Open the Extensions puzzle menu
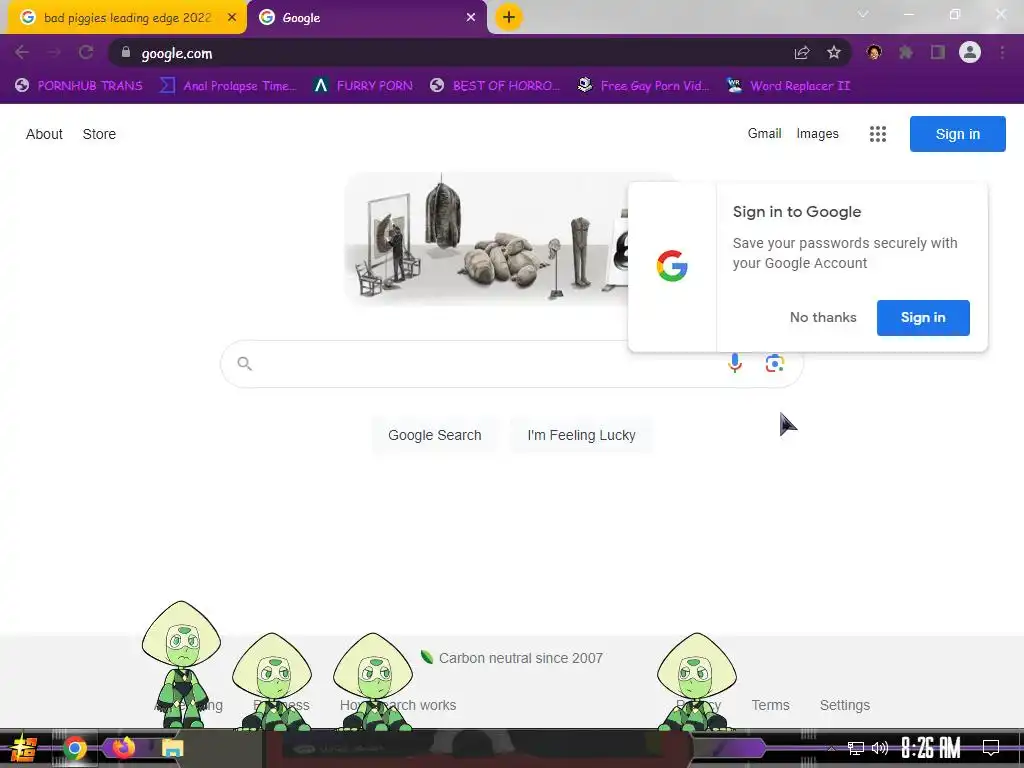The width and height of the screenshot is (1024, 768). 906,52
